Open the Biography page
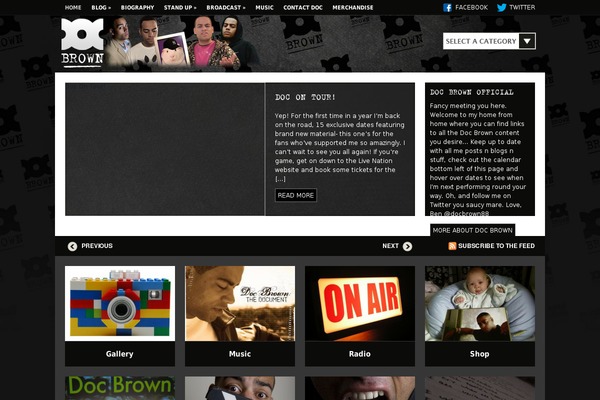Viewport: 600px width, 400px height. (137, 7)
